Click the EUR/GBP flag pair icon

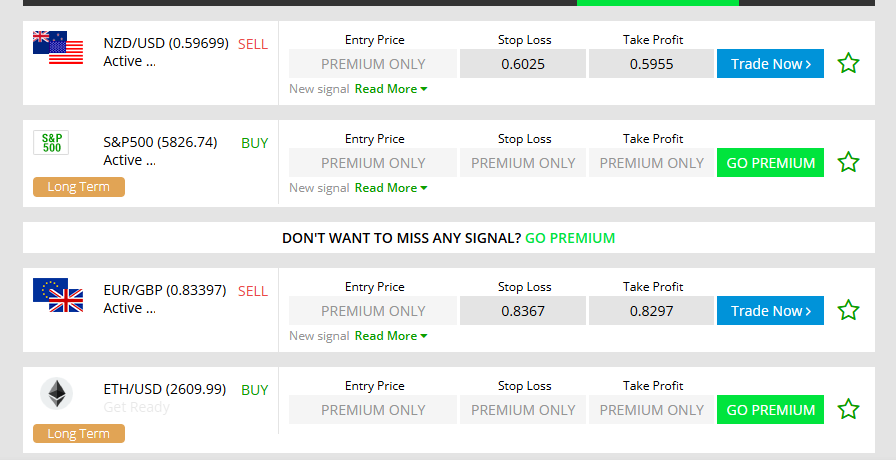pyautogui.click(x=58, y=295)
